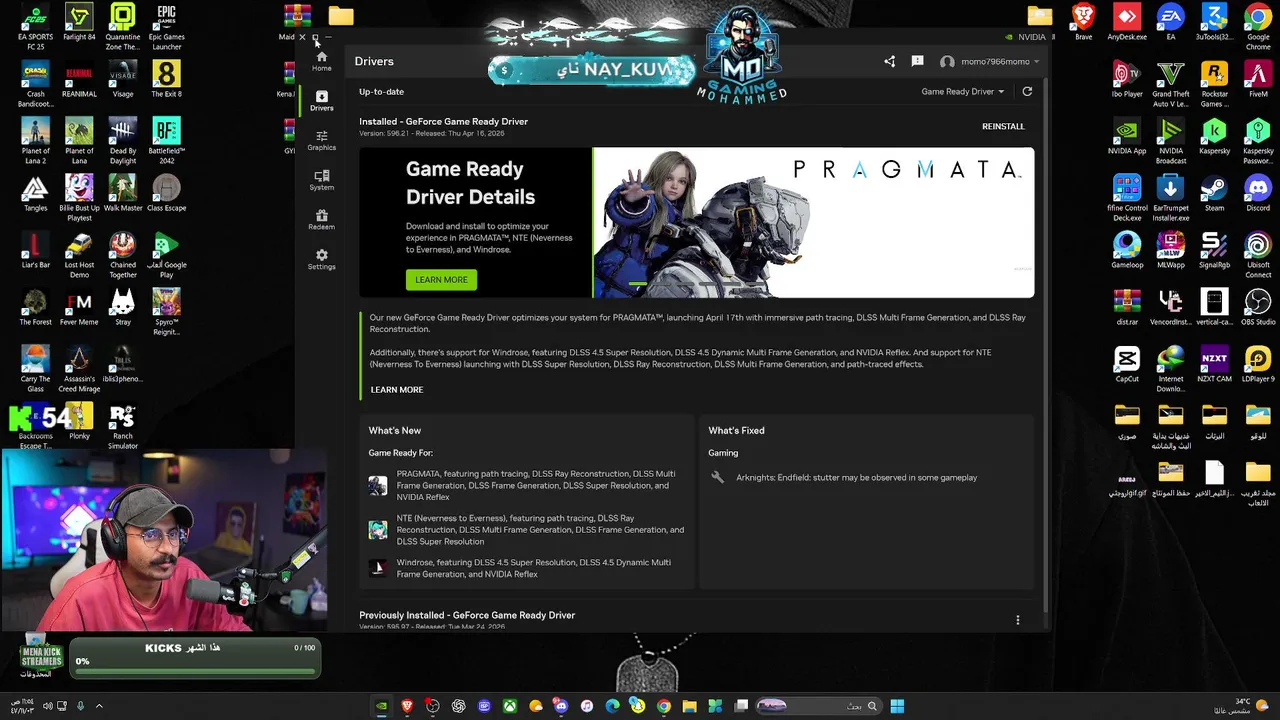1280x720 pixels.
Task: Click the 'What's New' heading
Action: click(394, 430)
